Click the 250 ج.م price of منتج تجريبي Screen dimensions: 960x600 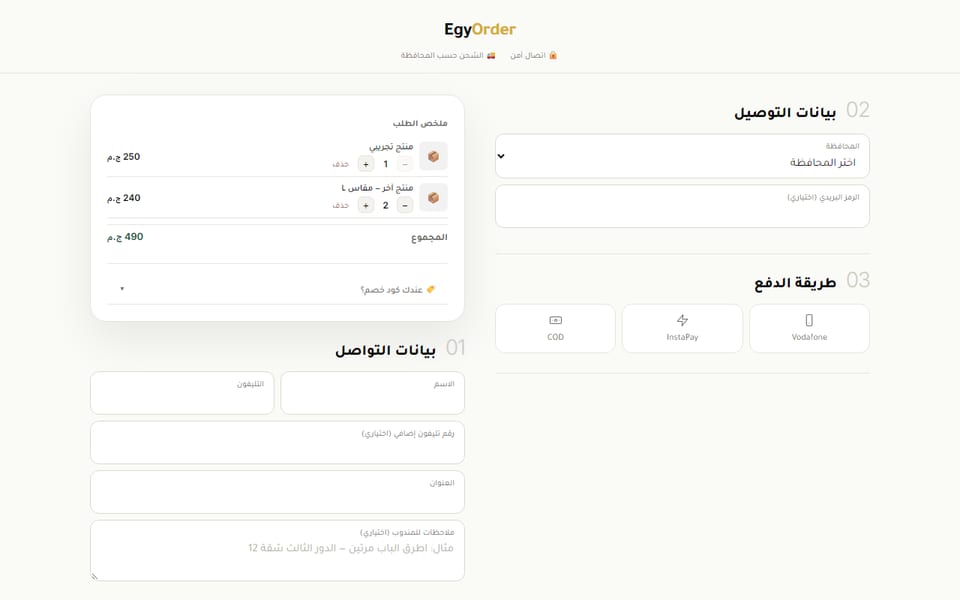pos(124,157)
